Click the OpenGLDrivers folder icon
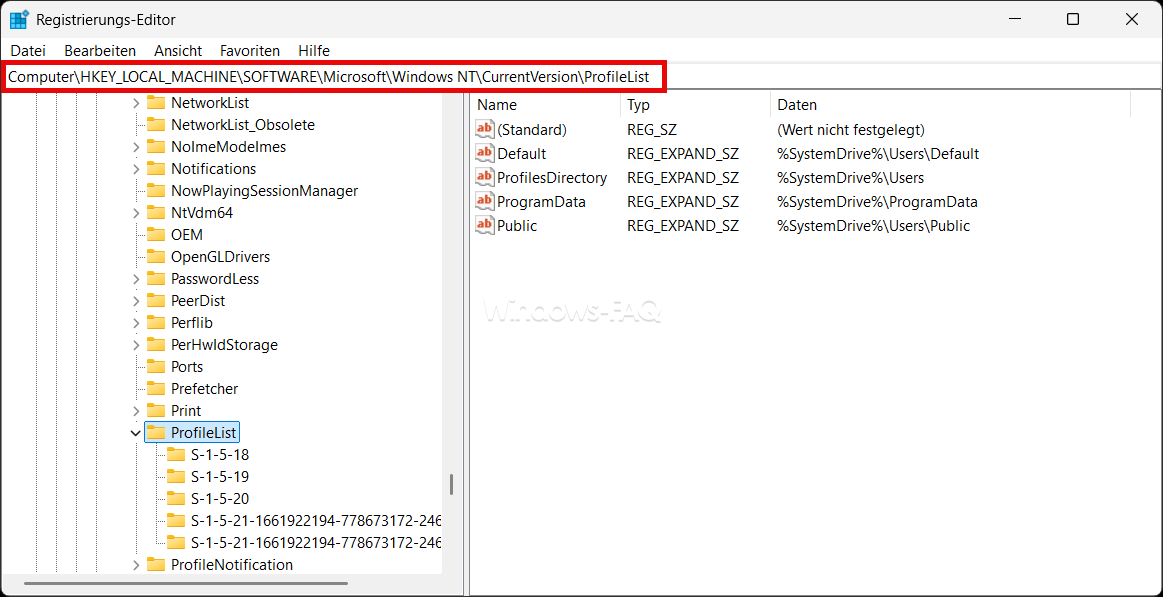 156,257
